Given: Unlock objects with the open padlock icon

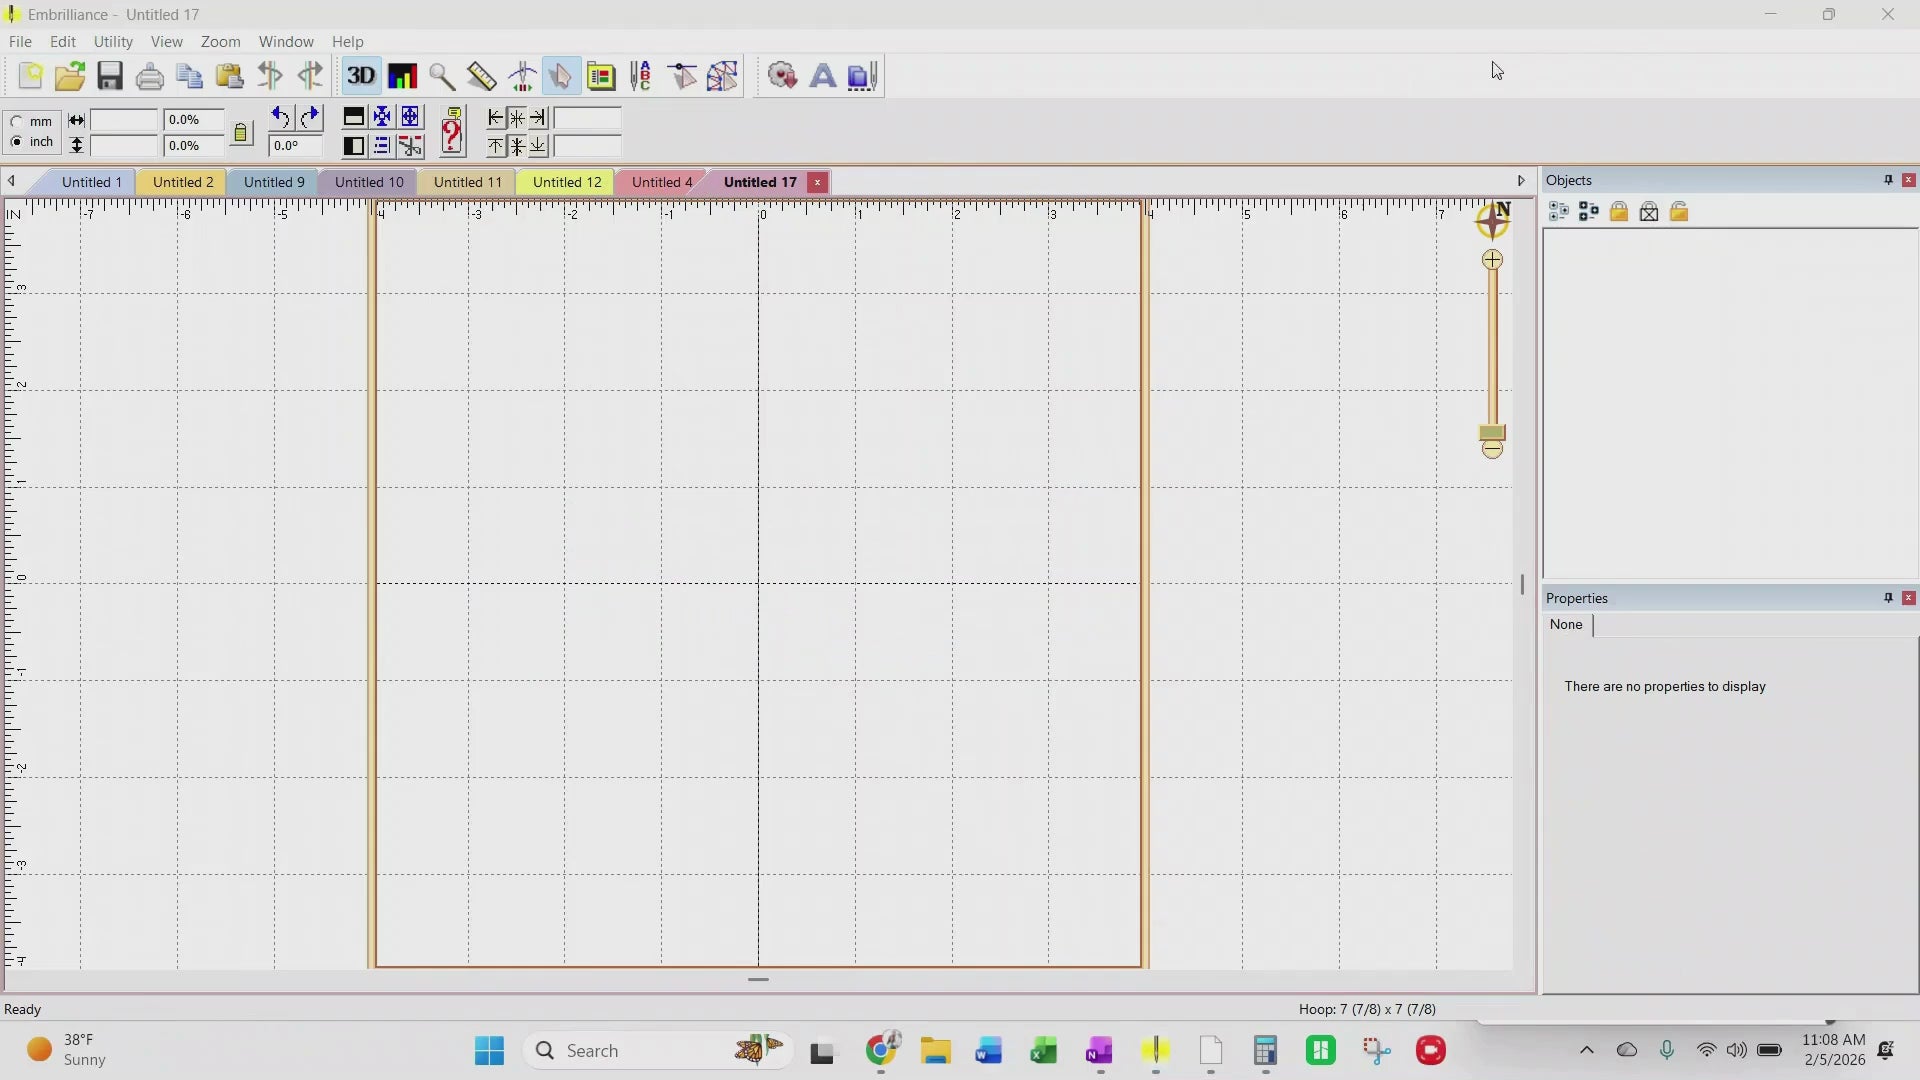Looking at the screenshot, I should 1679,212.
